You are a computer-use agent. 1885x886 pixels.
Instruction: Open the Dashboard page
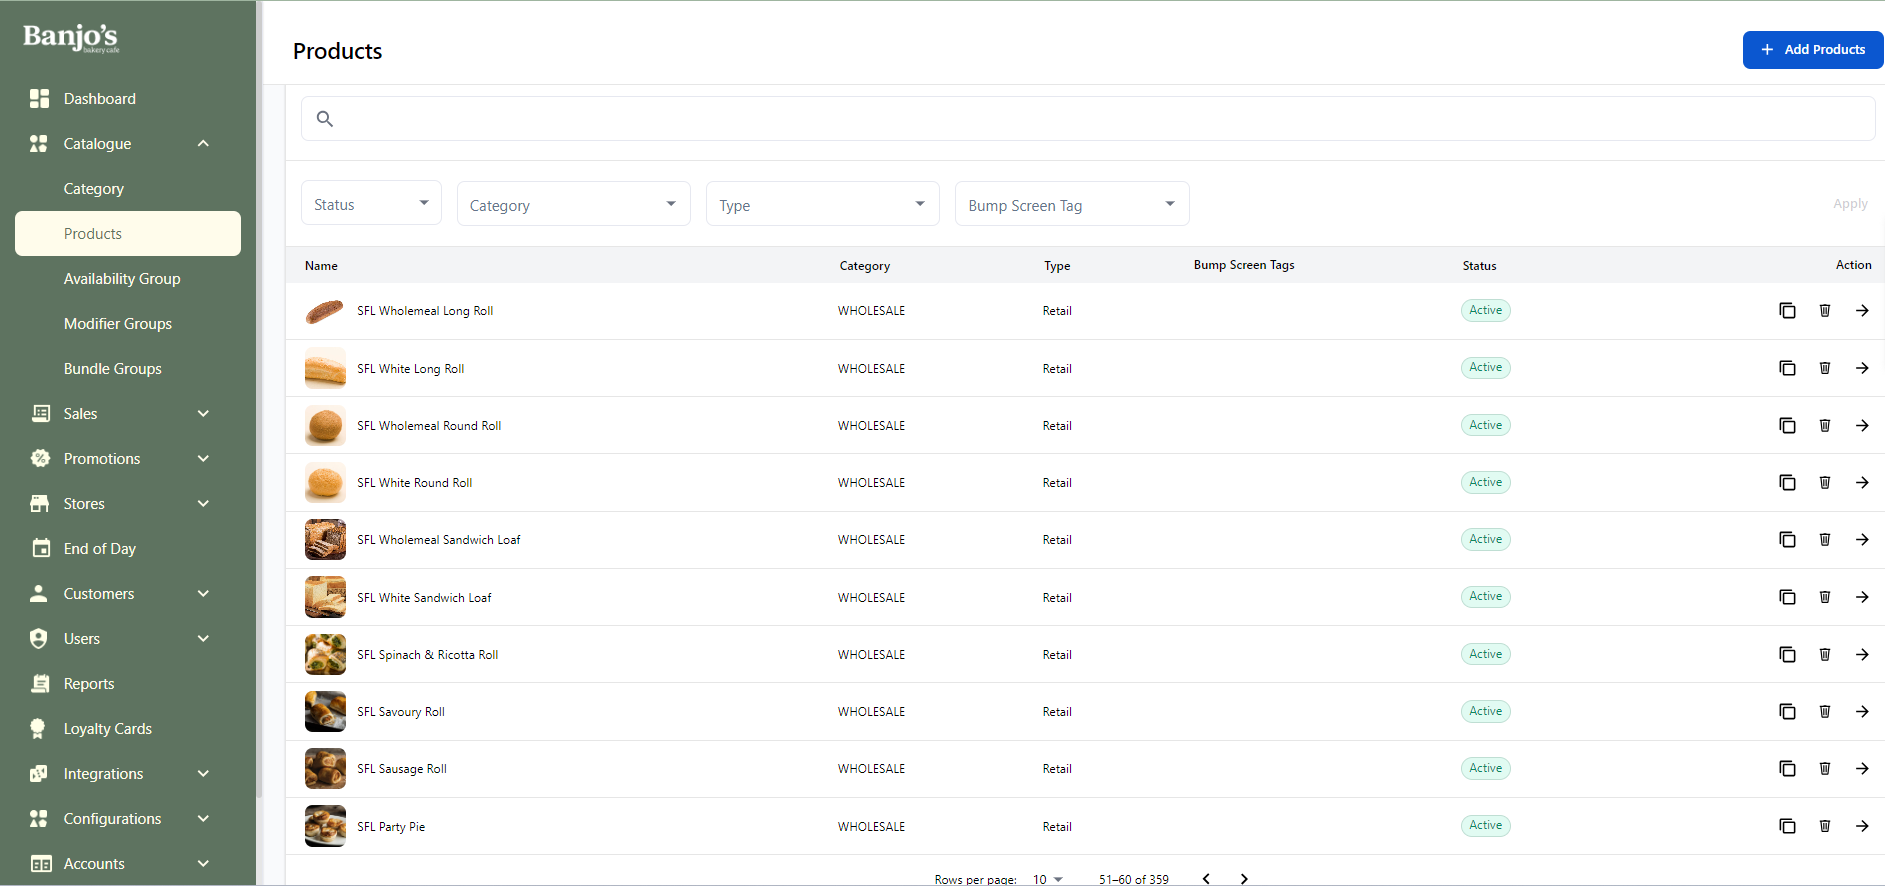pyautogui.click(x=99, y=99)
